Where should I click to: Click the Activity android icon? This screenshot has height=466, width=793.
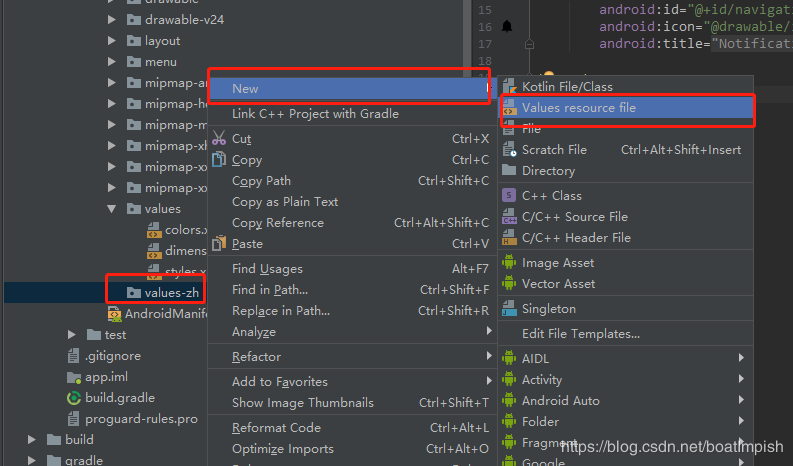[509, 379]
